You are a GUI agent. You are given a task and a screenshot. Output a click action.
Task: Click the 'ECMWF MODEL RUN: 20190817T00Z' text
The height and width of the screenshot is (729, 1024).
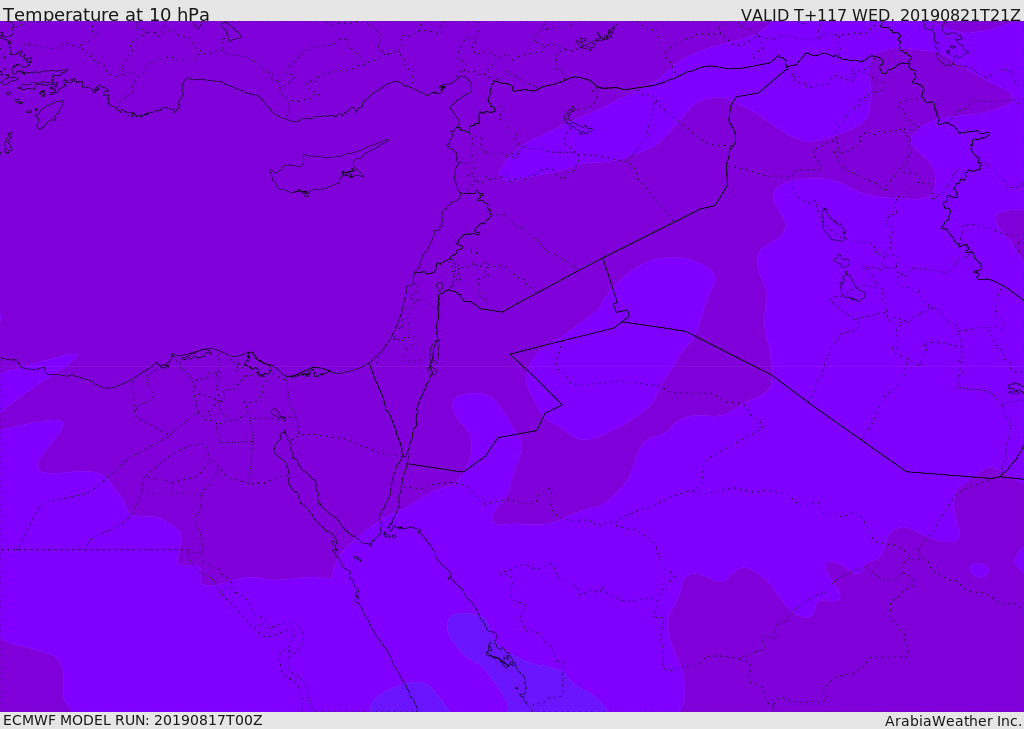tap(133, 720)
